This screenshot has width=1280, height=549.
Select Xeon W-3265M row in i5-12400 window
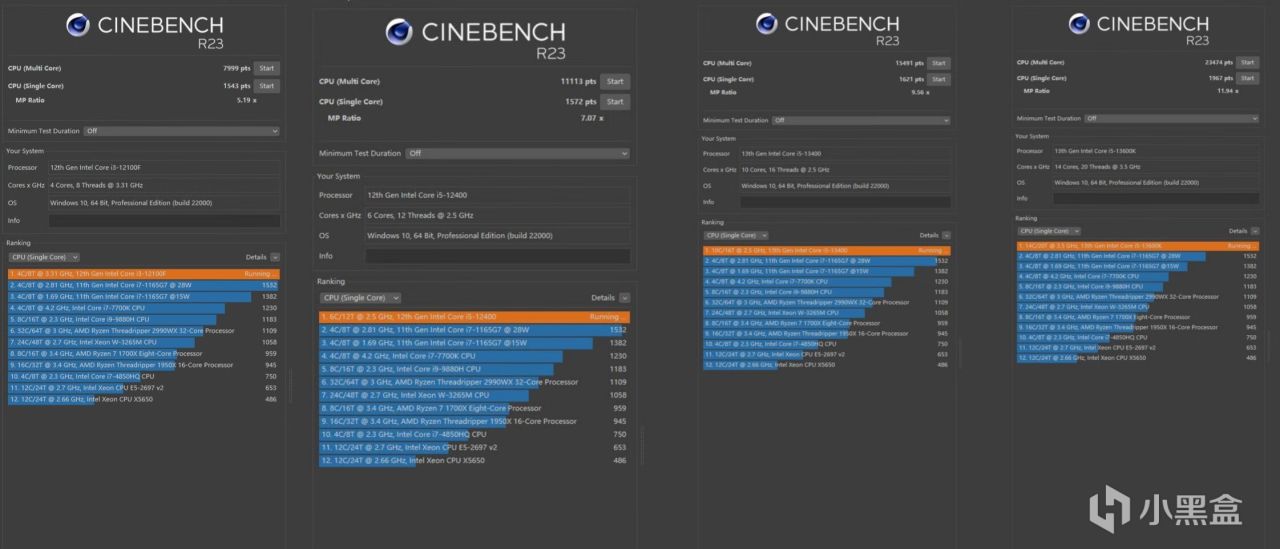click(x=474, y=395)
